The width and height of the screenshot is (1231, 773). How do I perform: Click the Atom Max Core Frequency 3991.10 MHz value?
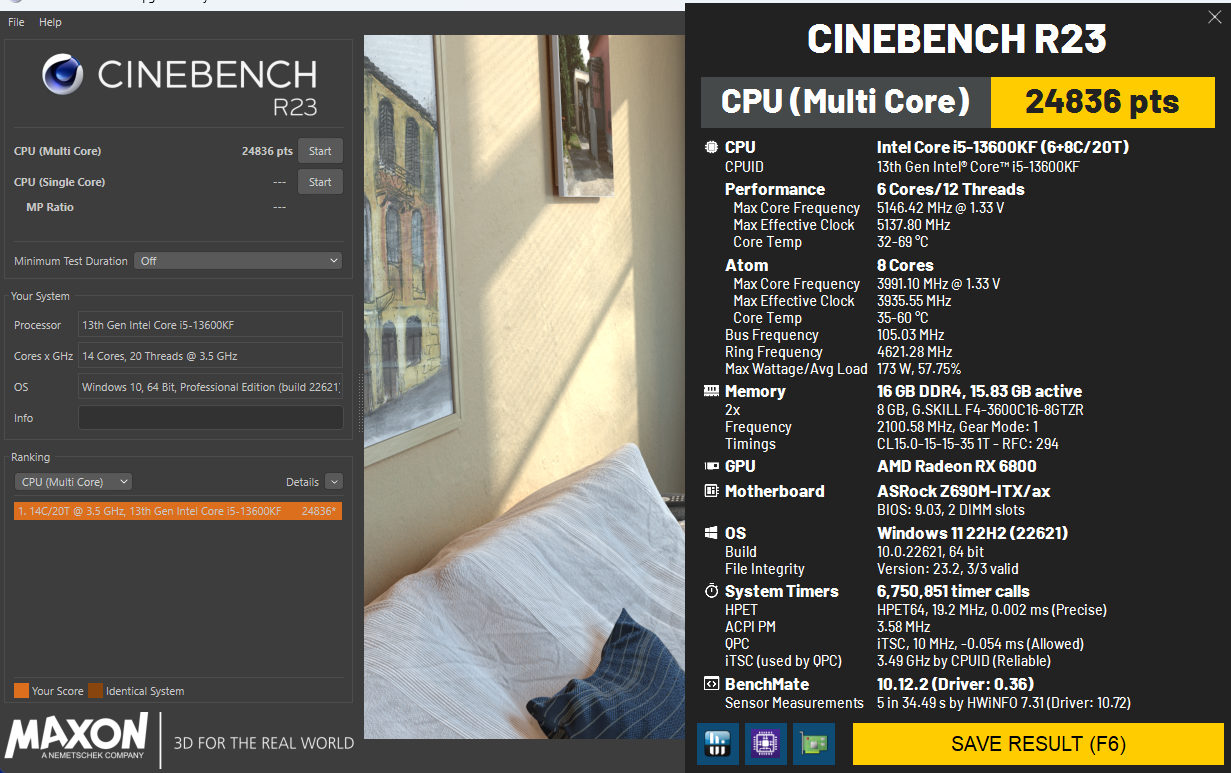pos(938,284)
